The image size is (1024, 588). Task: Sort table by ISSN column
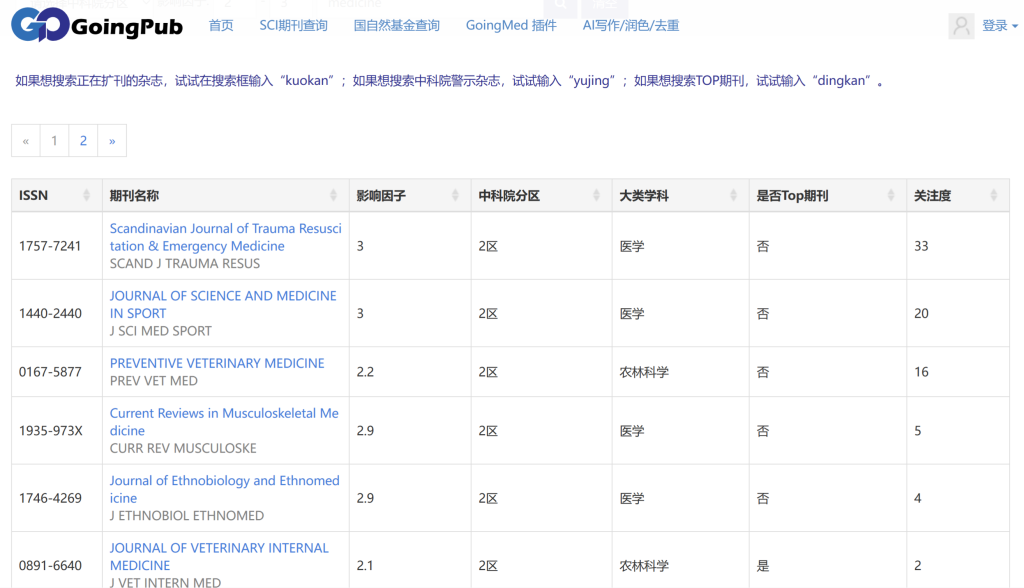[86, 195]
